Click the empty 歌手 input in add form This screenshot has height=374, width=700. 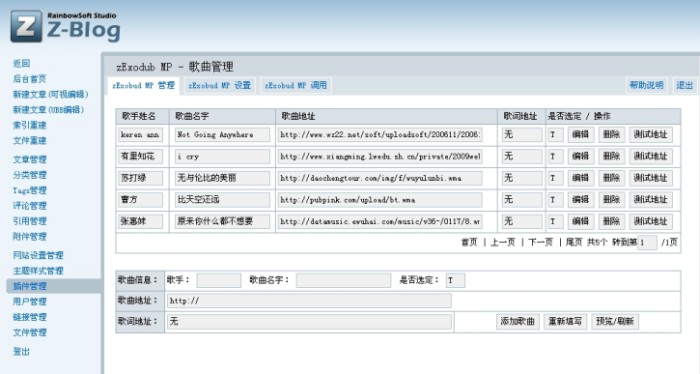pyautogui.click(x=219, y=280)
